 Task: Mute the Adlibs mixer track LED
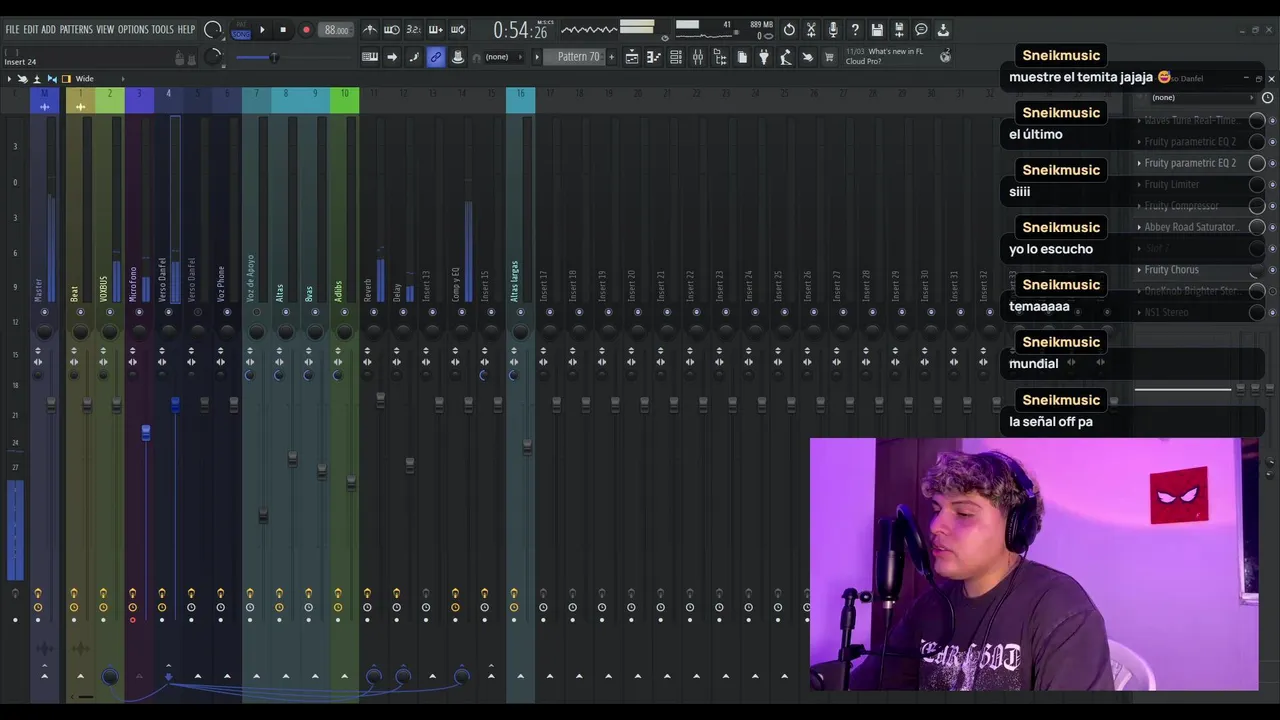coord(344,312)
